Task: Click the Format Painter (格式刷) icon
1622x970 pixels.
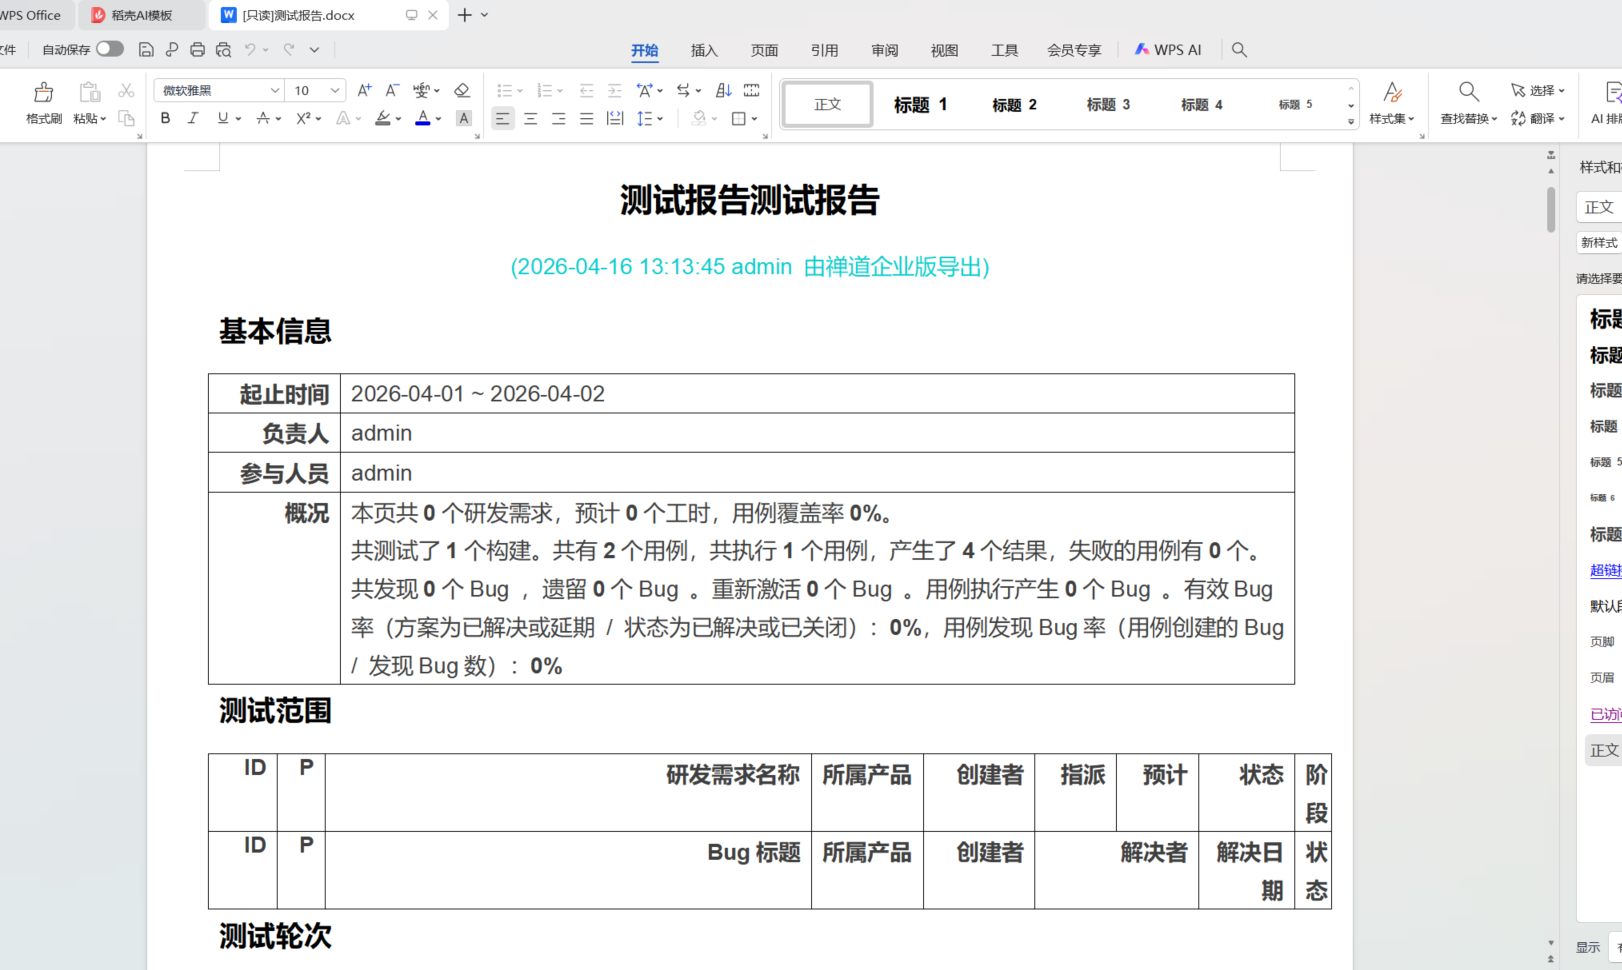Action: (43, 93)
